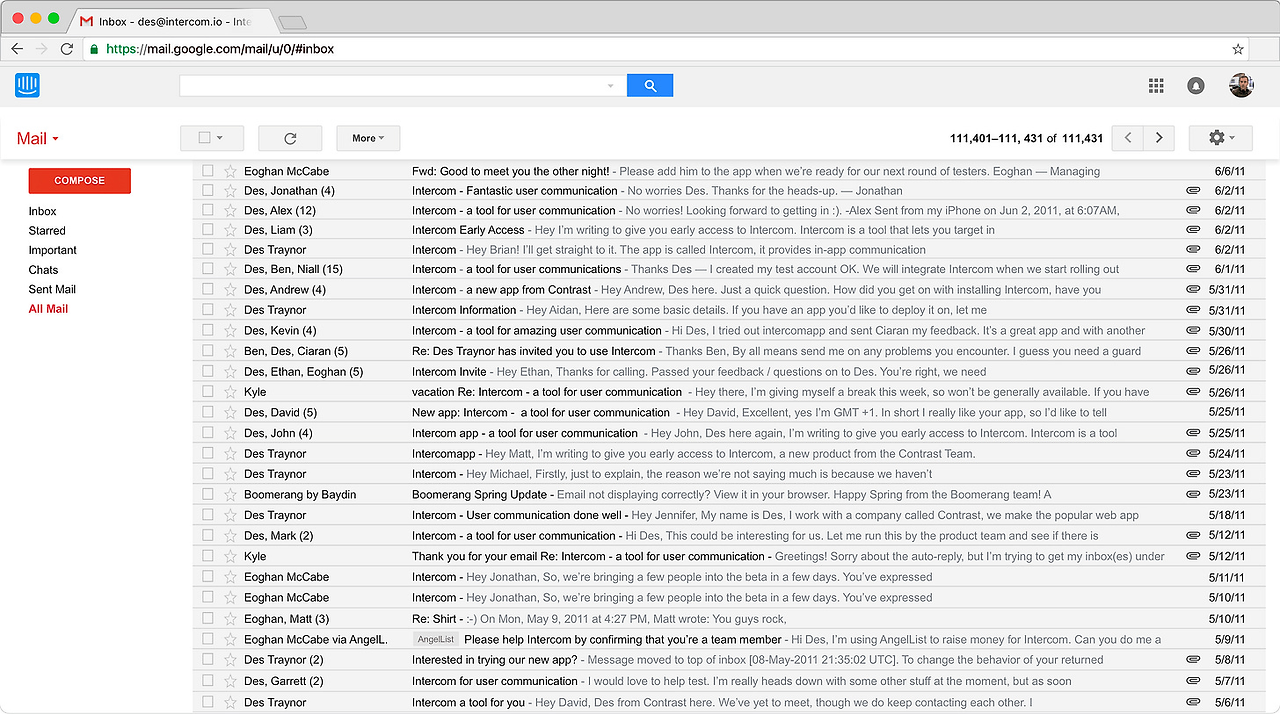Star the Des, Garrett (2) email
Screen dimensions: 1280x714
pyautogui.click(x=230, y=681)
